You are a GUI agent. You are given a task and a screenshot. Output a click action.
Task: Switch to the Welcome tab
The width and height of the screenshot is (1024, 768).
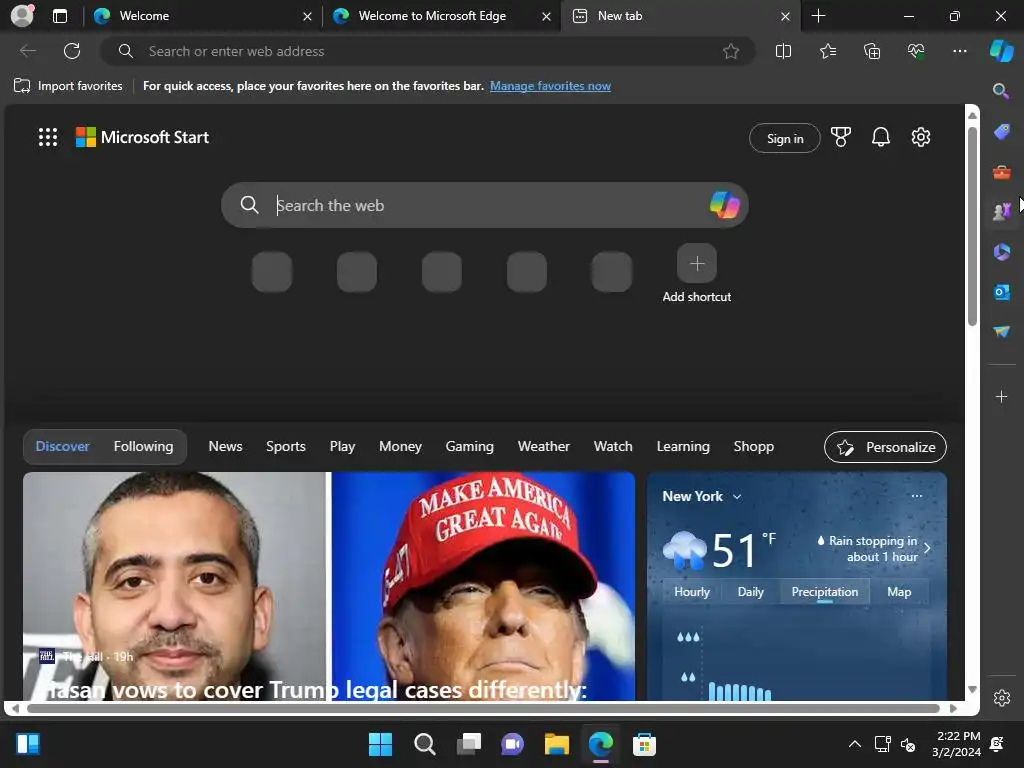(201, 16)
